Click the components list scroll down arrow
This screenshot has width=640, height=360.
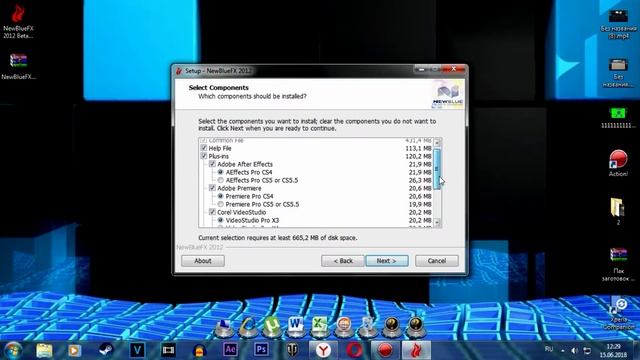[437, 222]
